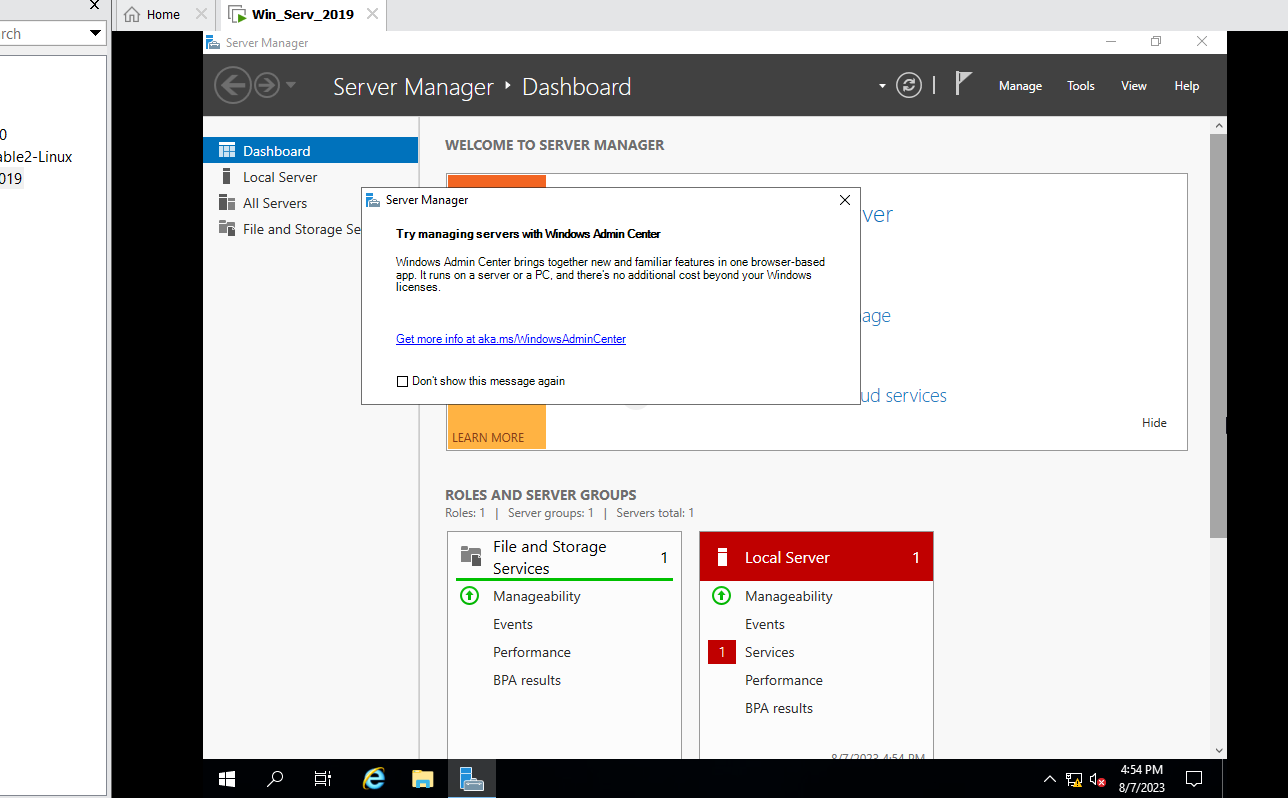Click File and Storage Services tile icon

pyautogui.click(x=470, y=555)
